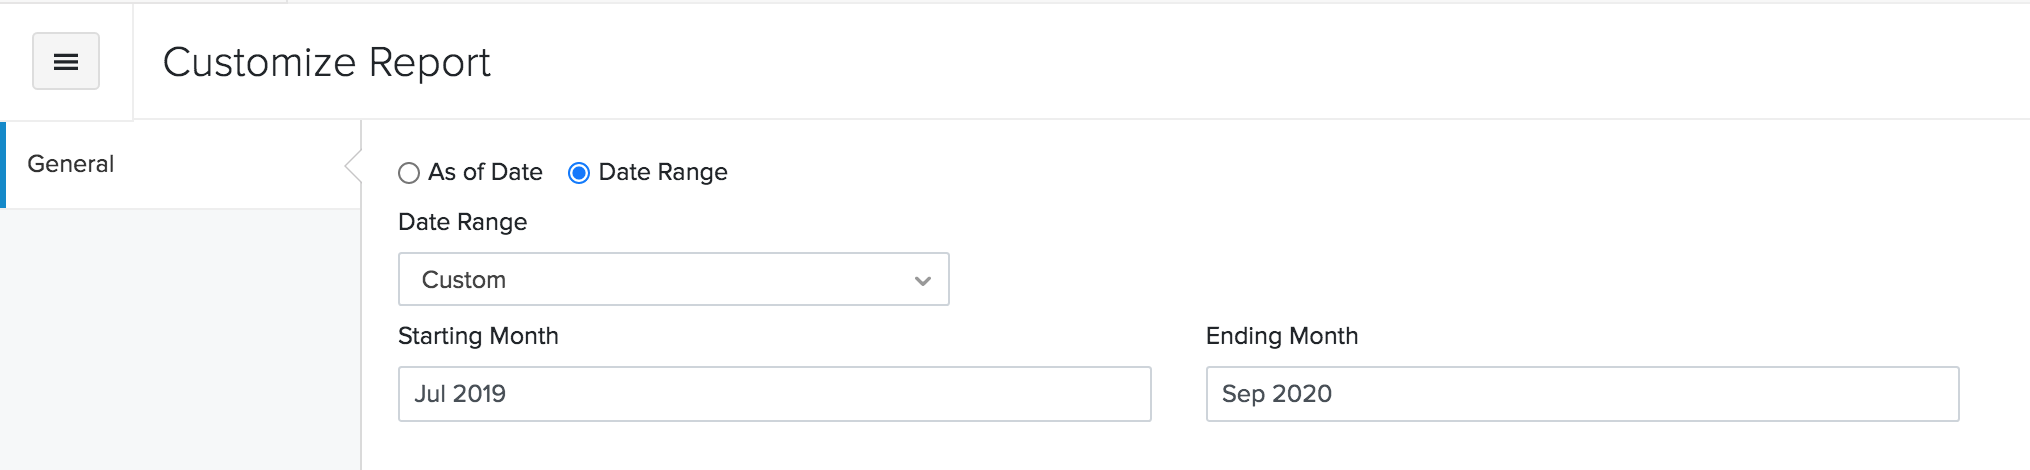Click the blue active indicator on General

3,165
